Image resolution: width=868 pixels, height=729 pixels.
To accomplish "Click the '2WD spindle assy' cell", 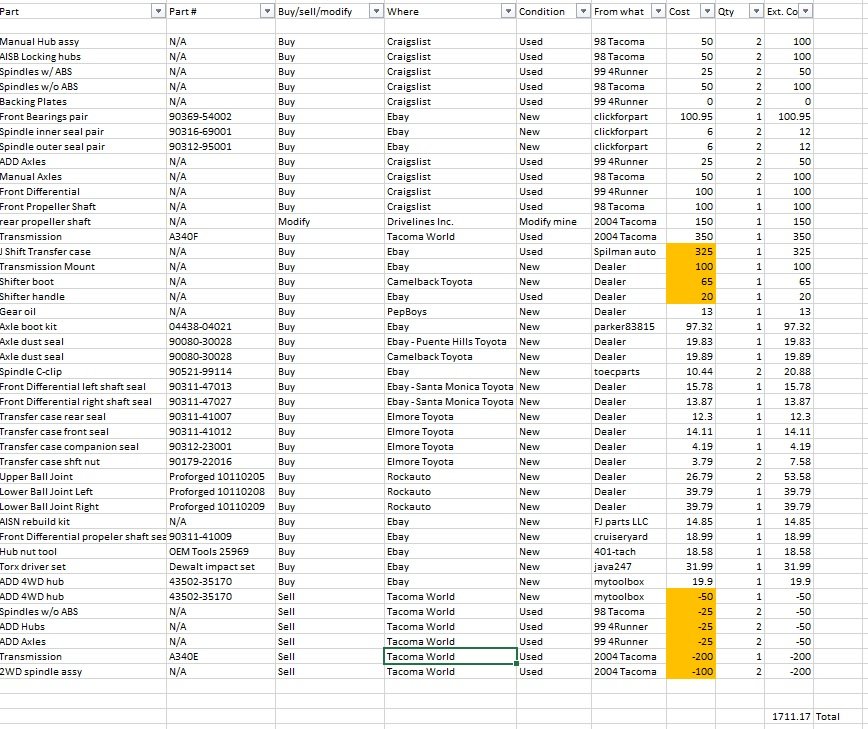I will 82,671.
